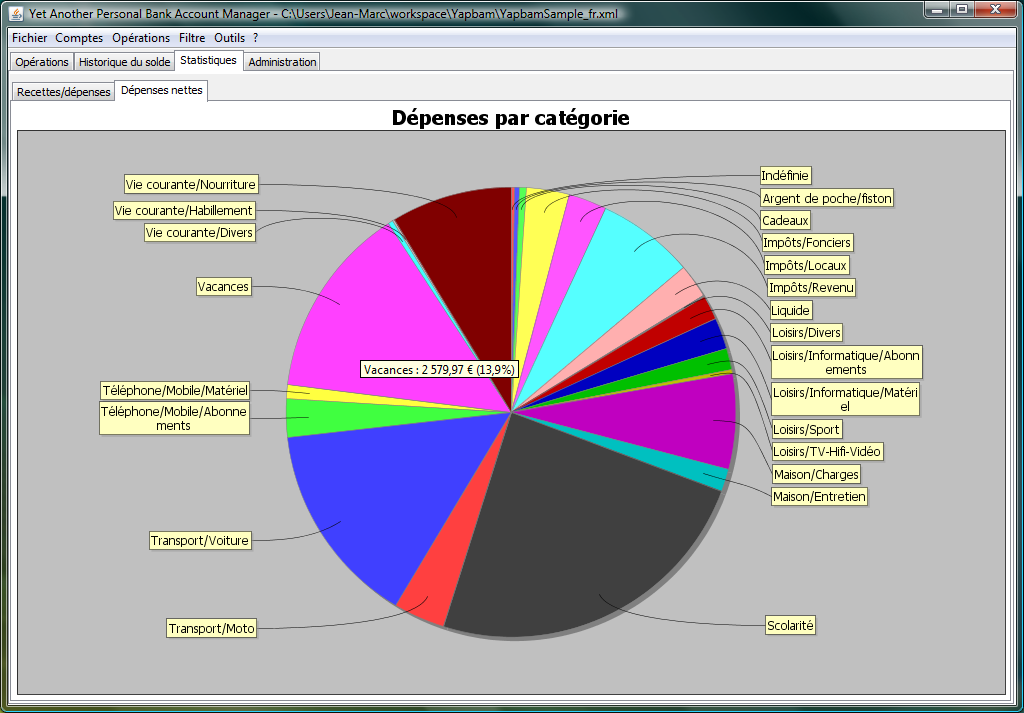Click the Maison/Charges label
Image resolution: width=1024 pixels, height=713 pixels.
(x=816, y=473)
